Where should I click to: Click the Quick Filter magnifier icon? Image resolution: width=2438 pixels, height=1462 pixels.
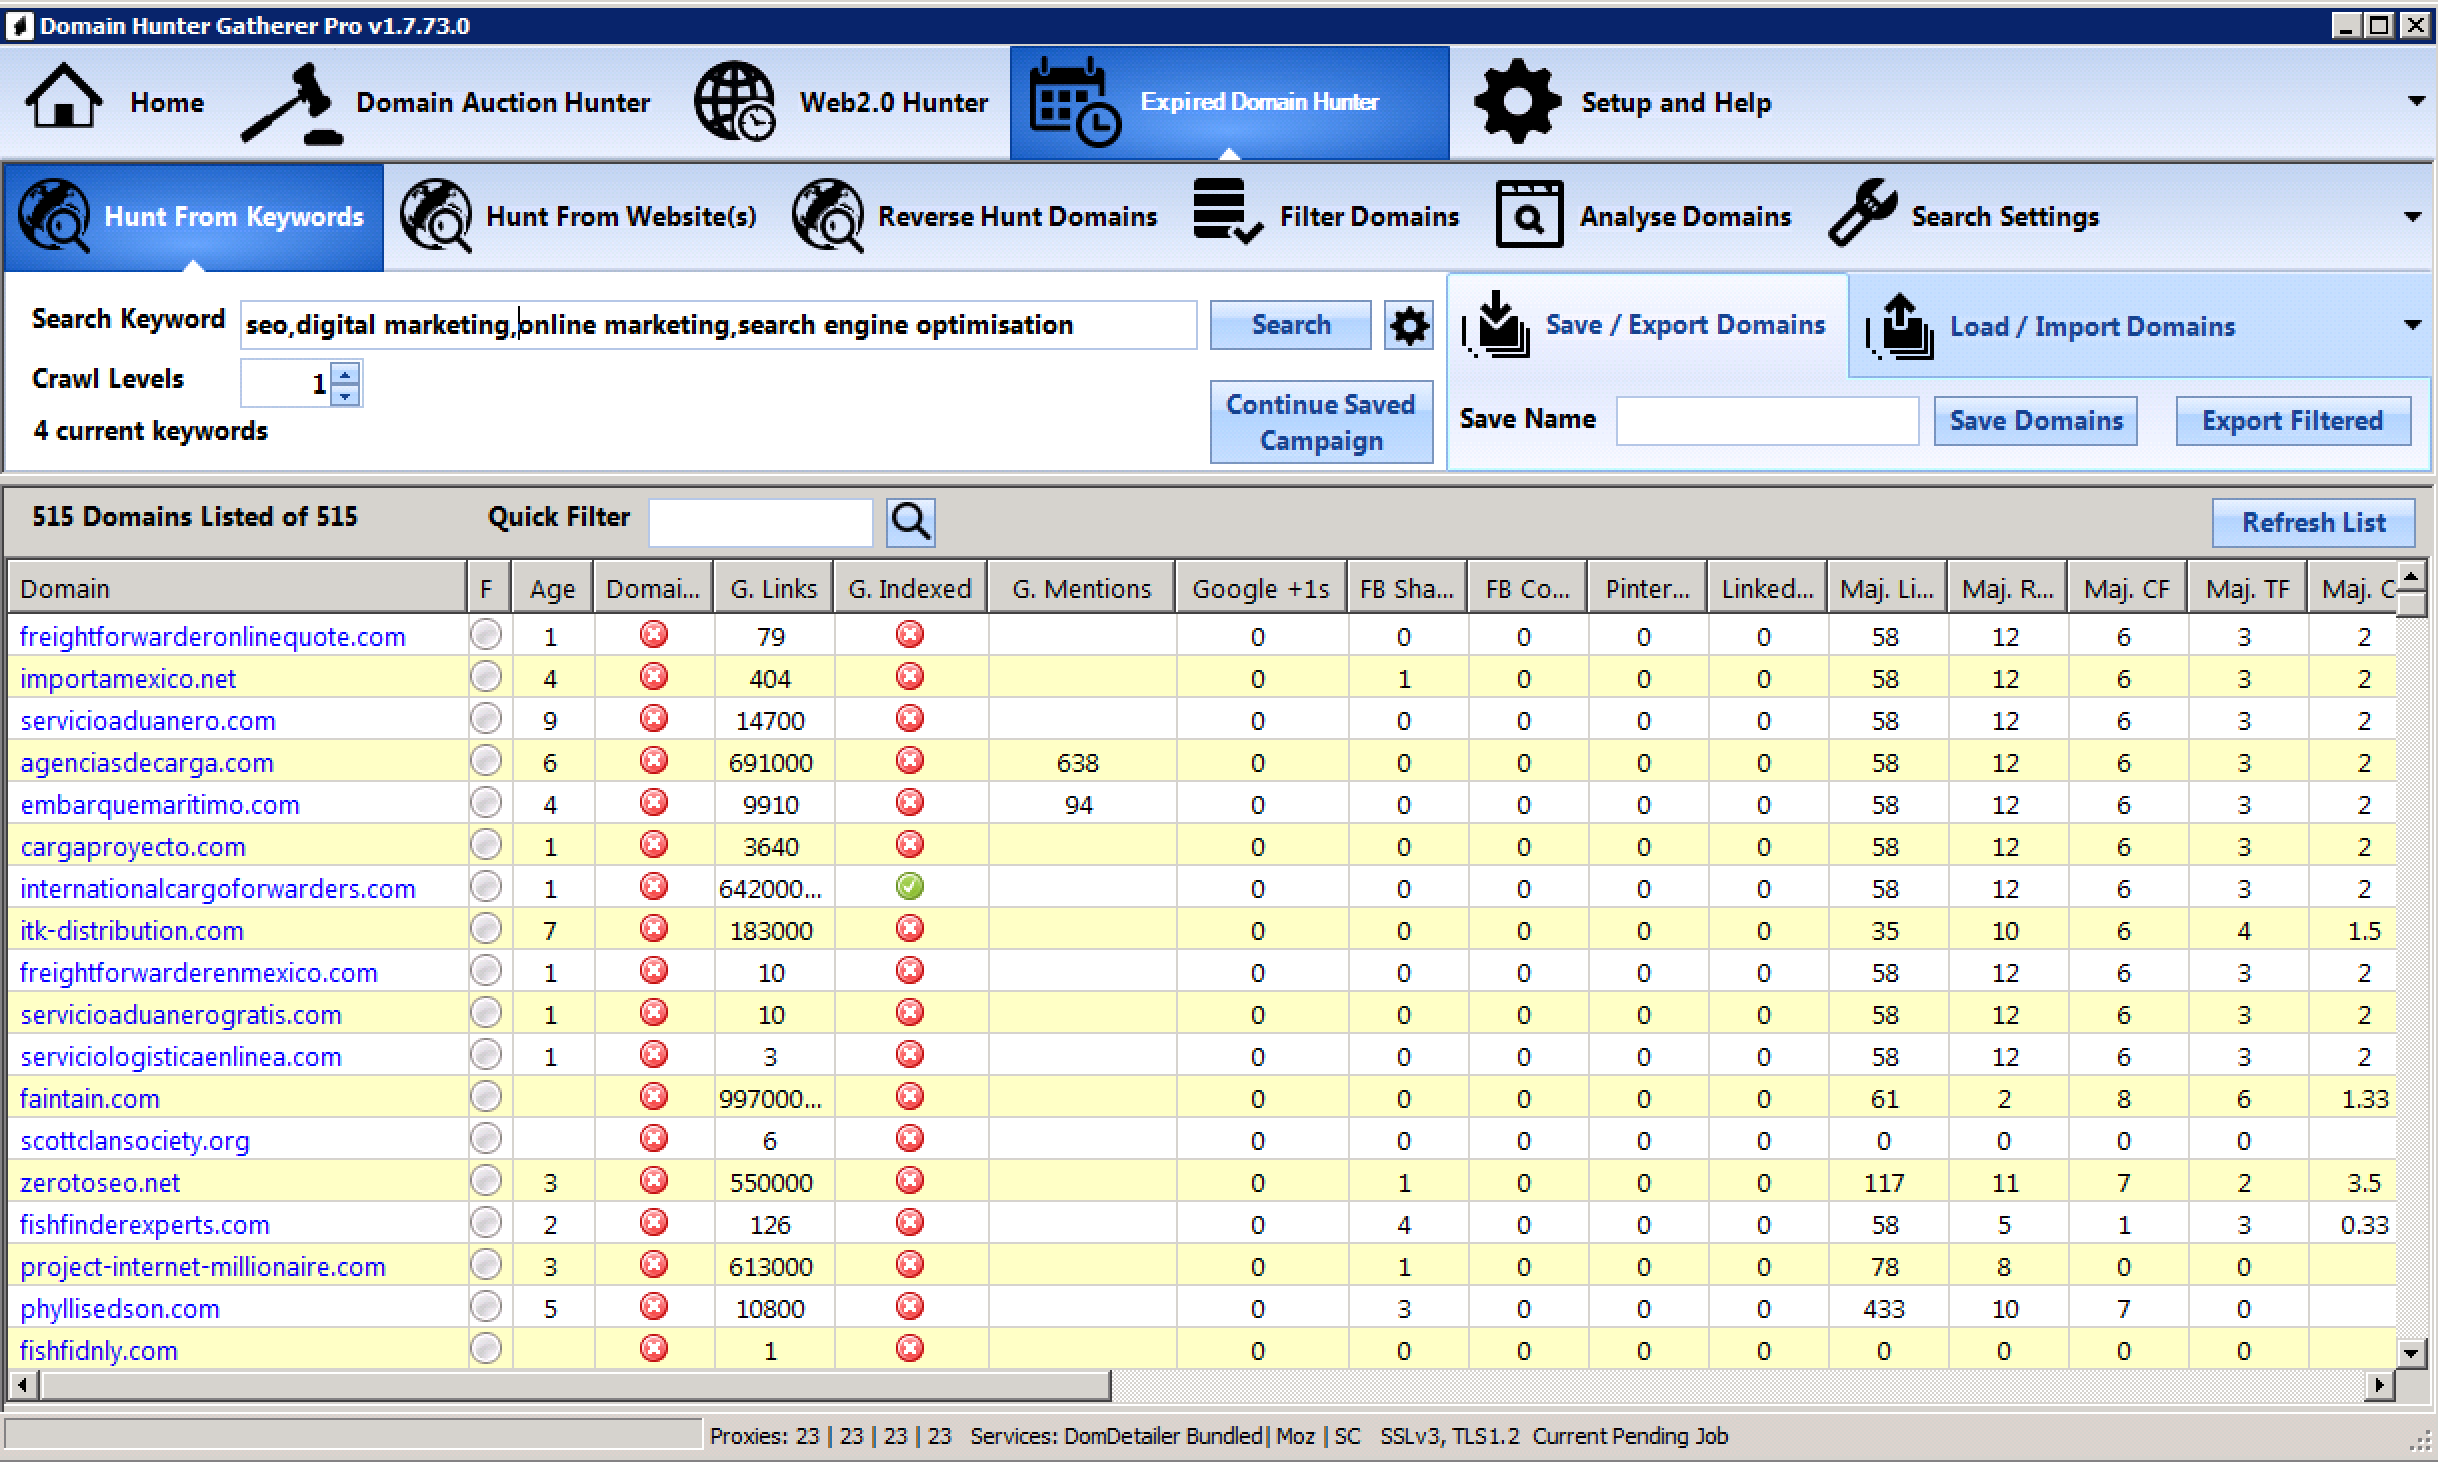tap(910, 521)
